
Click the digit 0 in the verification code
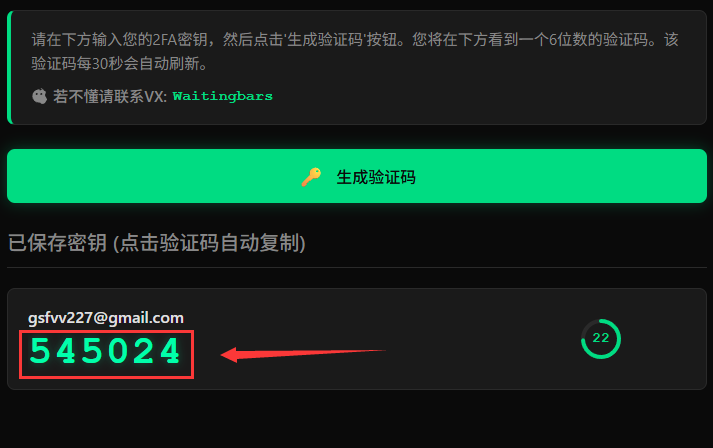pos(119,351)
